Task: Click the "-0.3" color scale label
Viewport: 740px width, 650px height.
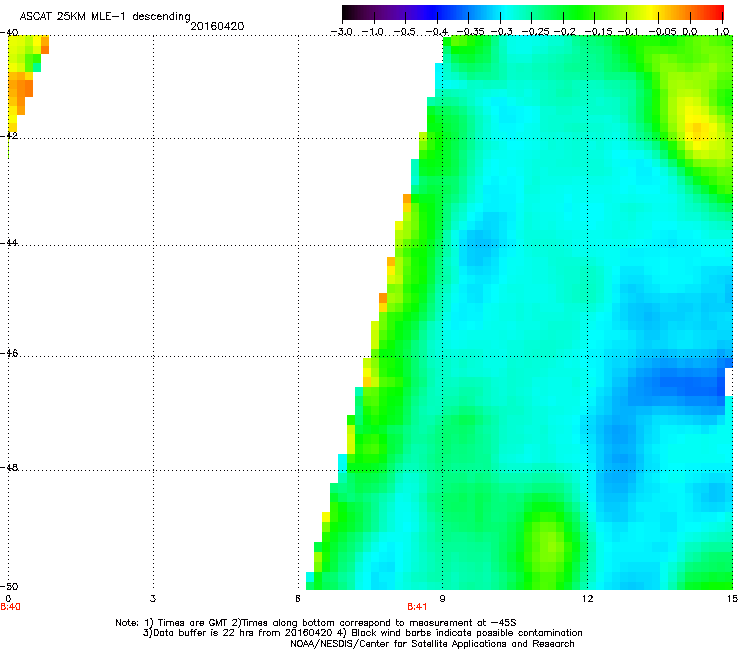Action: (501, 32)
